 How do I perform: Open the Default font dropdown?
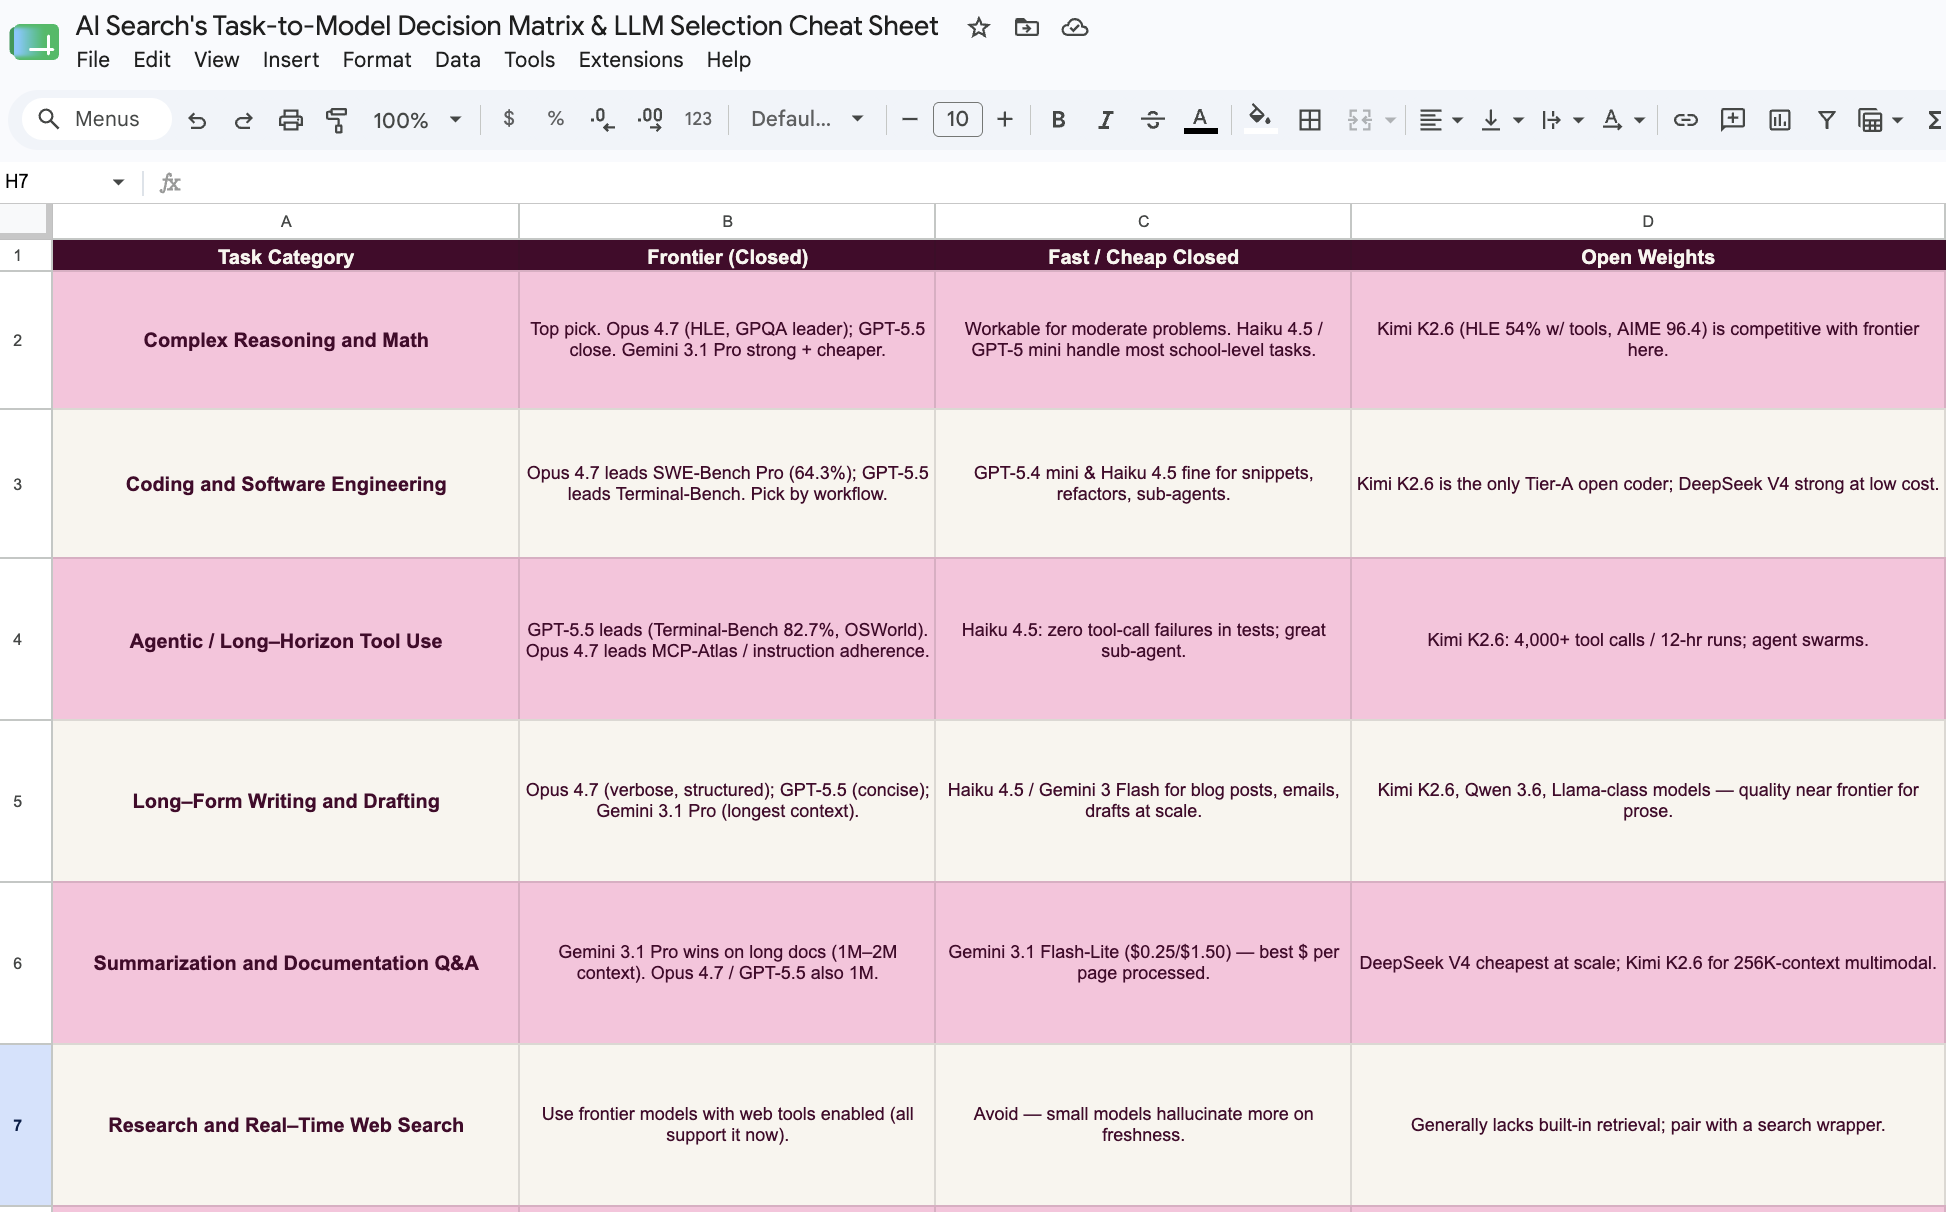[x=808, y=119]
